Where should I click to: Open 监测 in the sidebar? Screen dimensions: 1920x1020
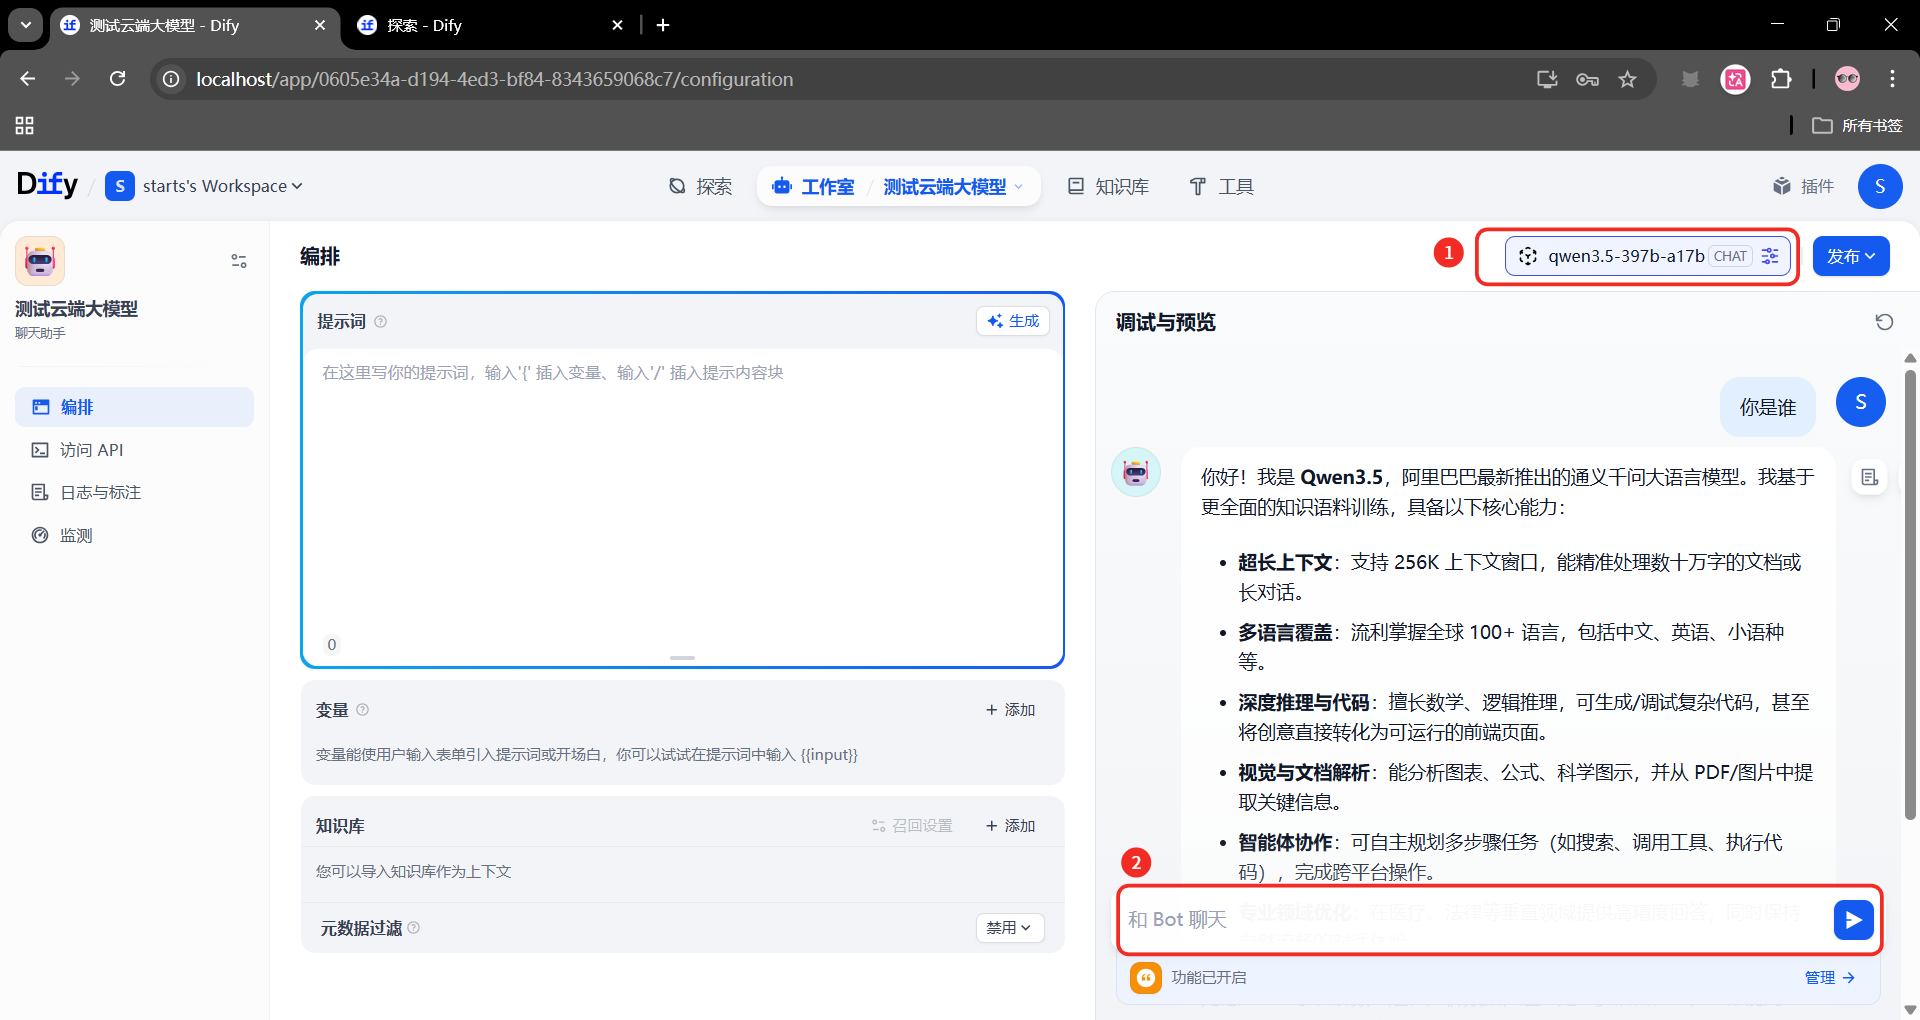tap(134, 535)
